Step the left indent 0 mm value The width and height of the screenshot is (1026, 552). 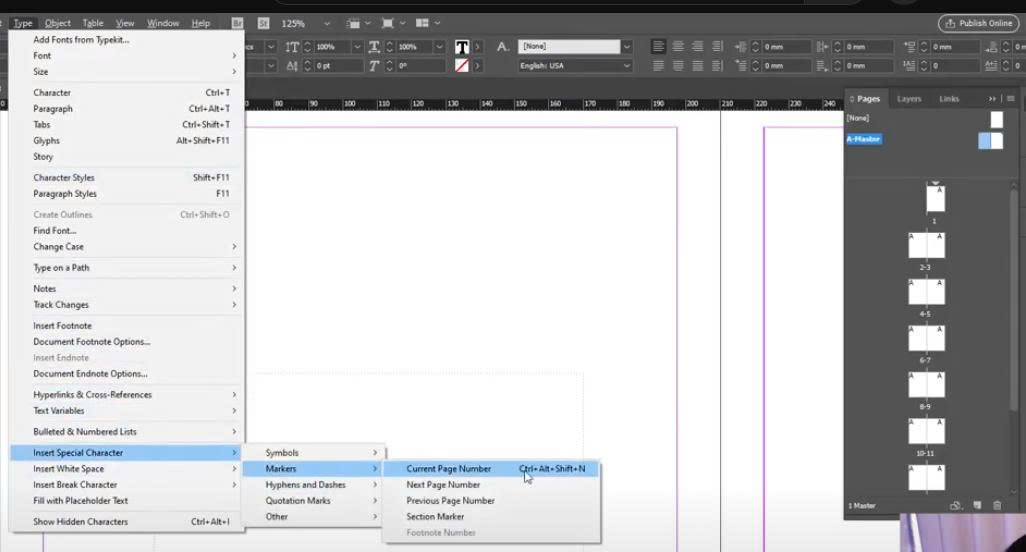click(x=755, y=46)
